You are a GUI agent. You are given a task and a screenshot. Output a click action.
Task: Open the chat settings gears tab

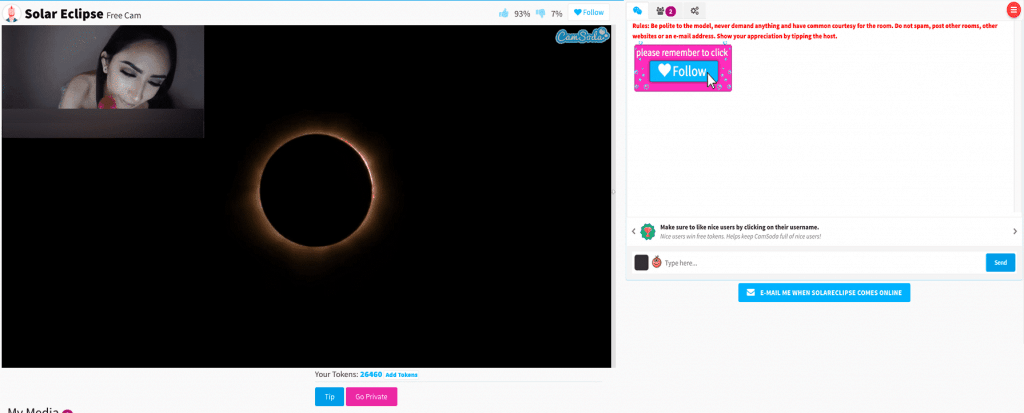coord(696,10)
